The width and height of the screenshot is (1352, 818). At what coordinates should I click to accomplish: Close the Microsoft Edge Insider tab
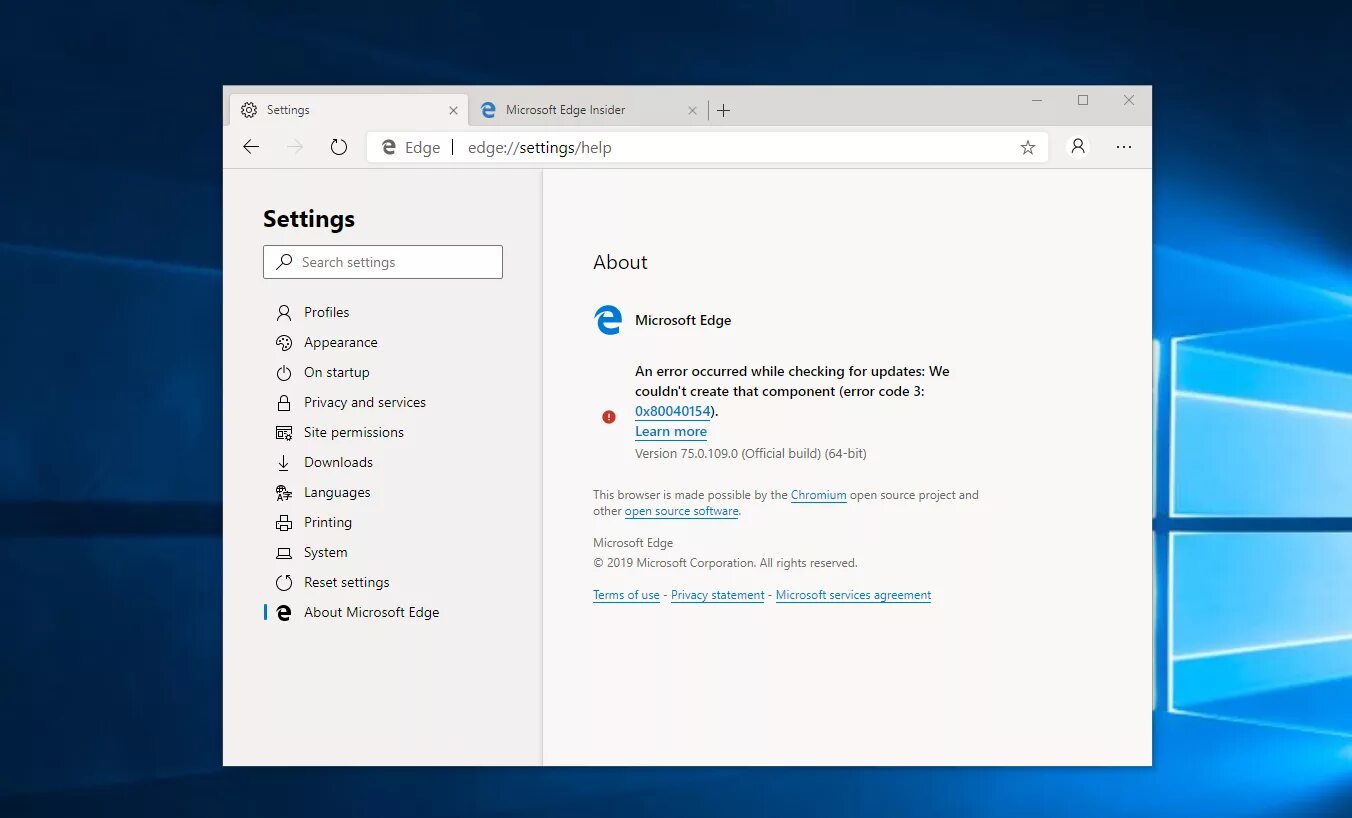[693, 111]
